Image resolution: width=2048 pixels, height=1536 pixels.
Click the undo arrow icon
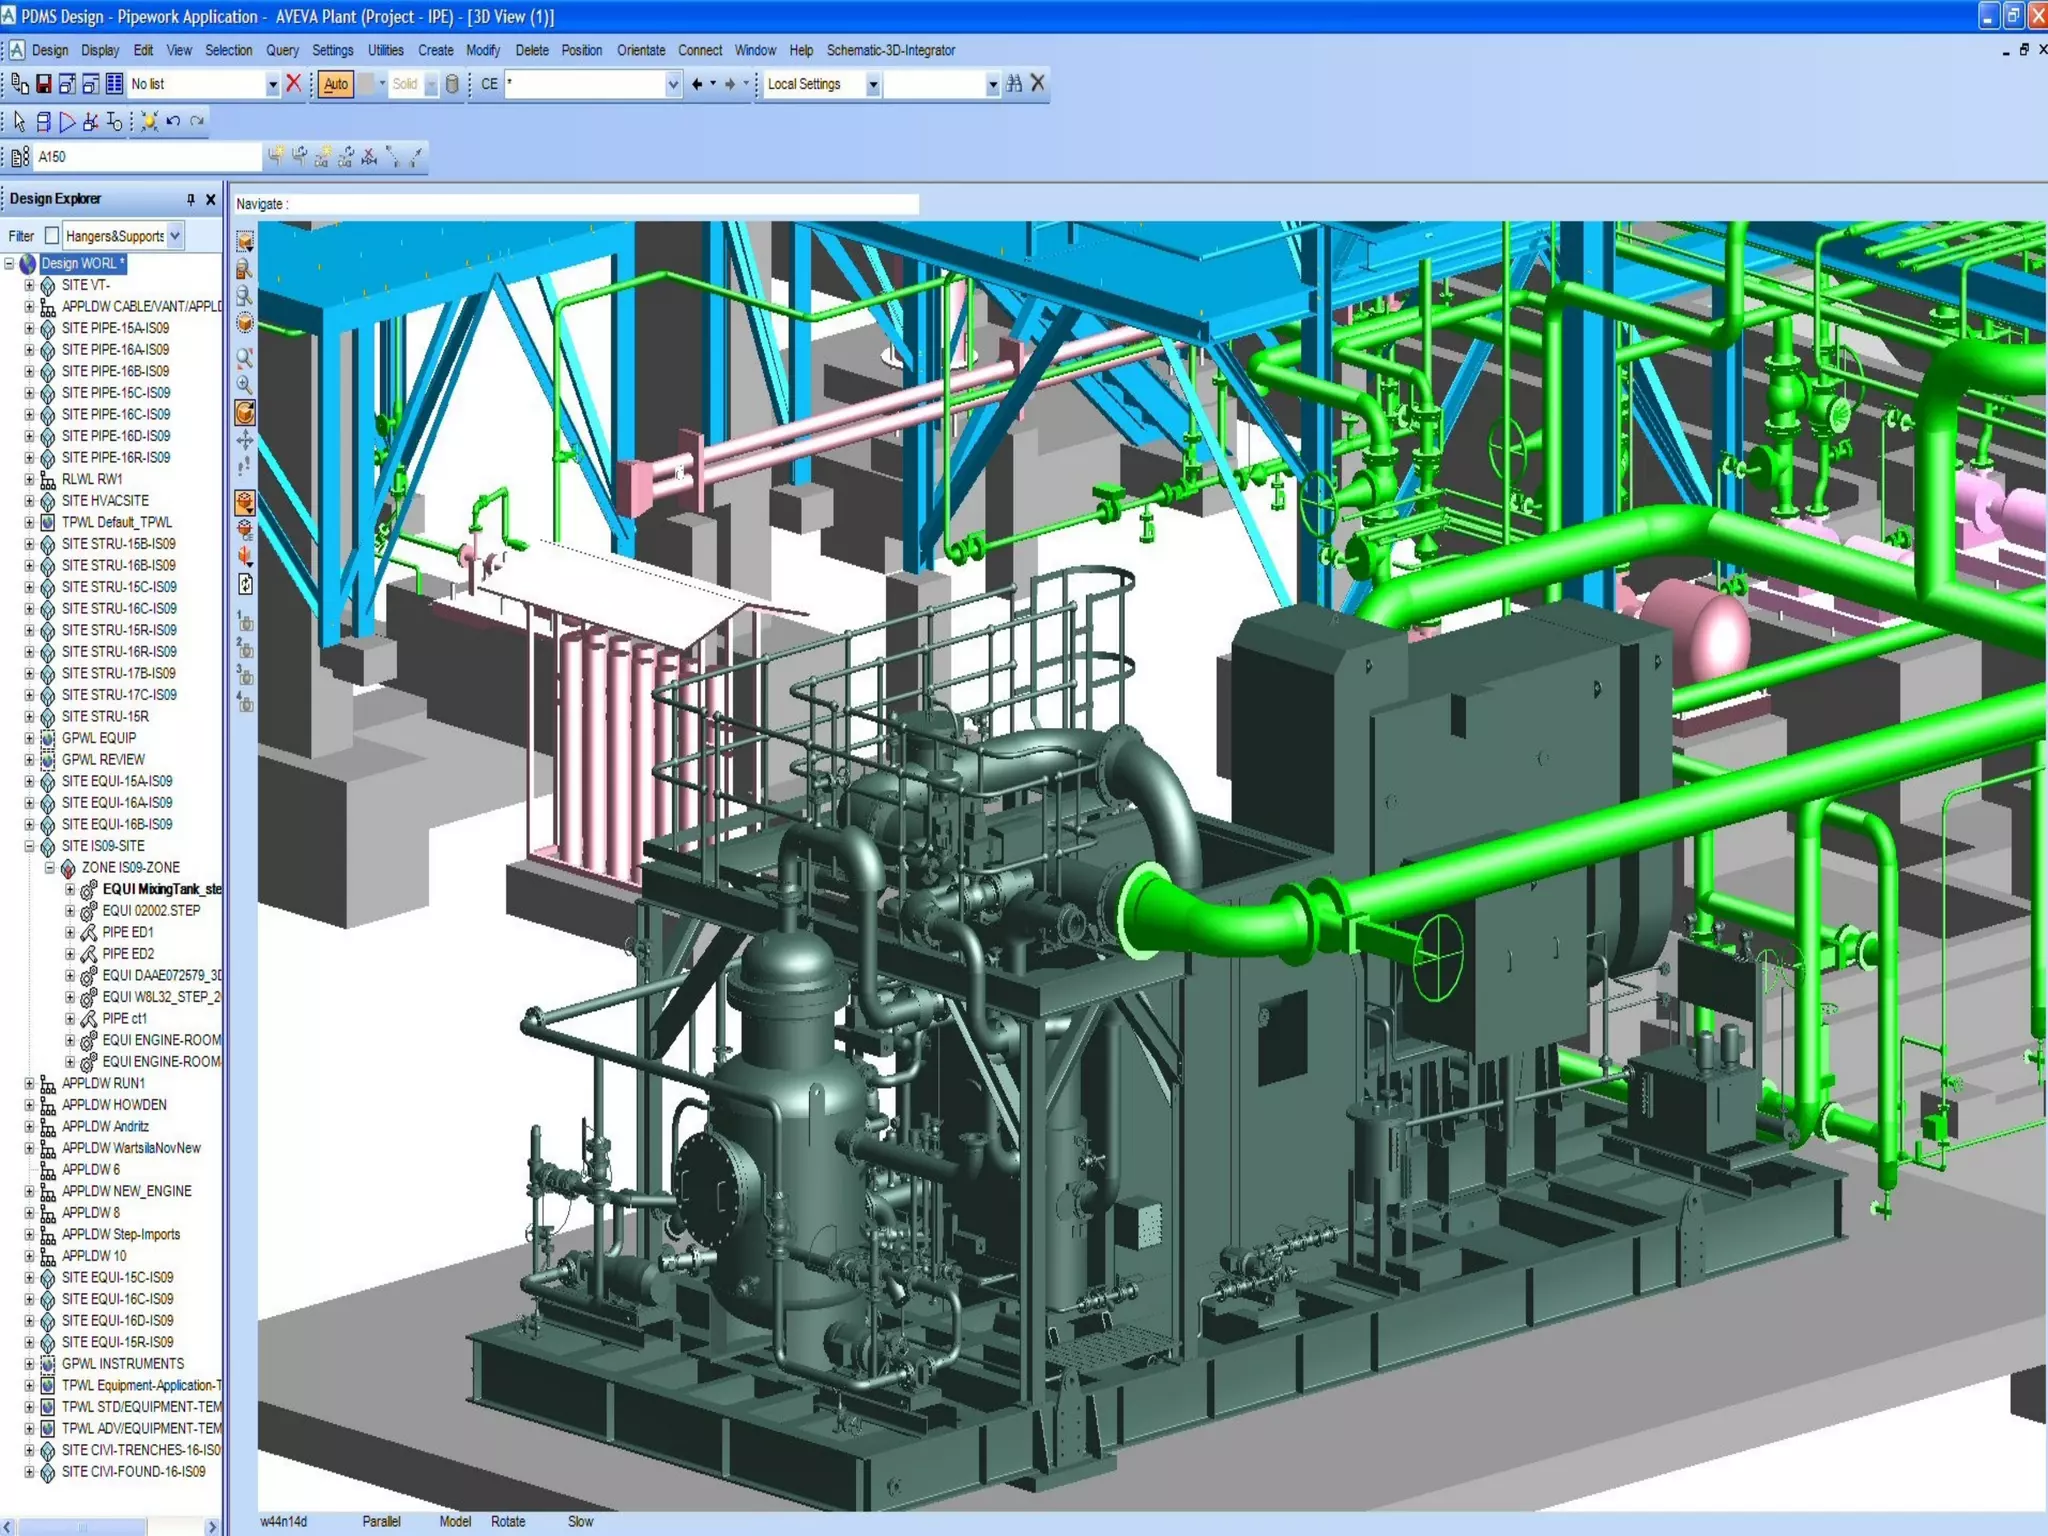173,122
